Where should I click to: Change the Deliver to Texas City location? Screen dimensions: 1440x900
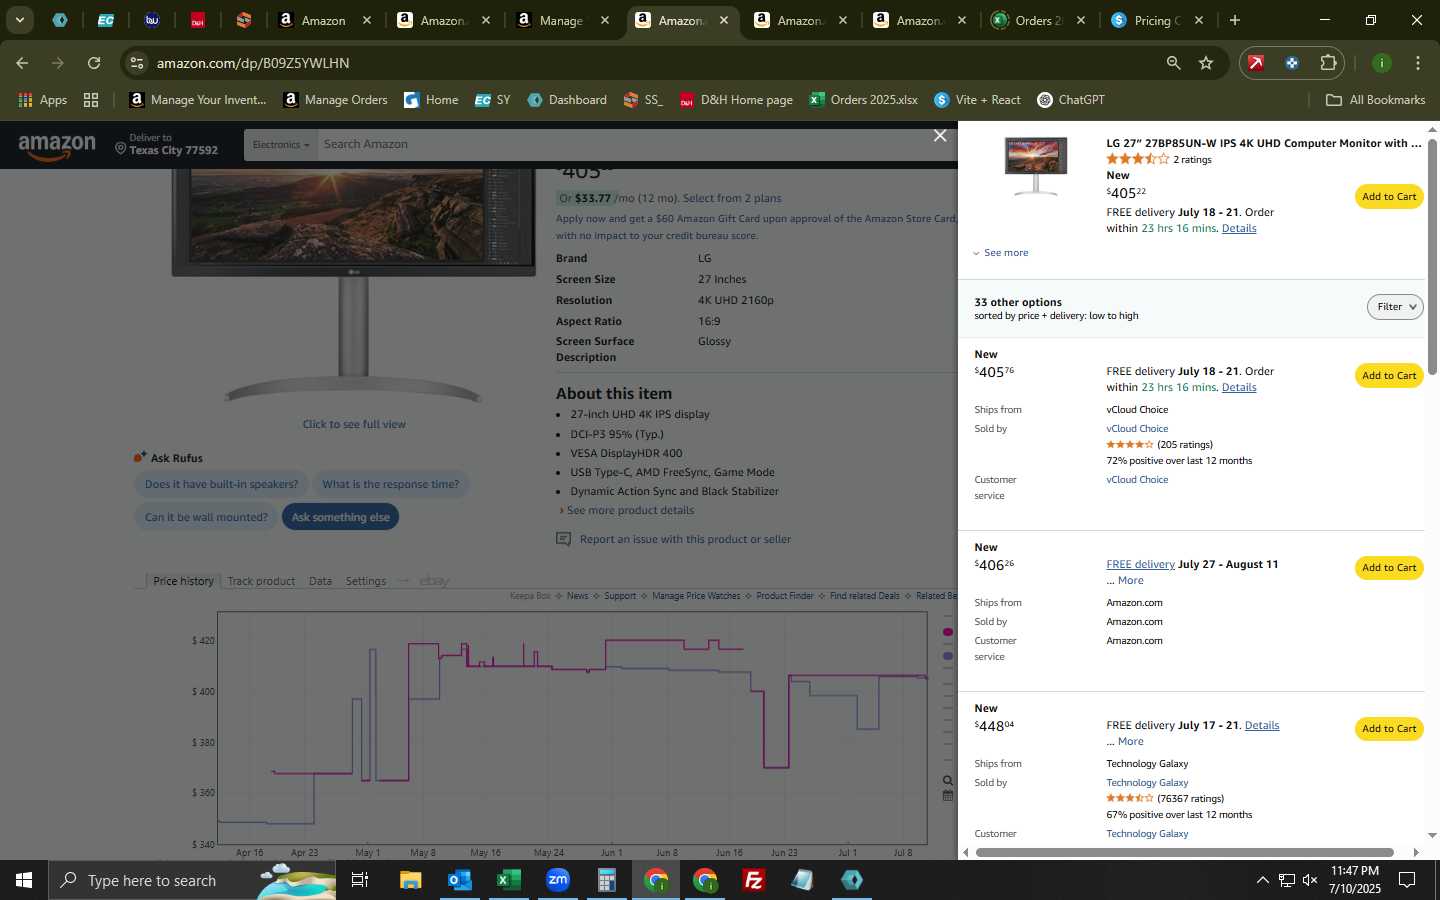pos(166,145)
